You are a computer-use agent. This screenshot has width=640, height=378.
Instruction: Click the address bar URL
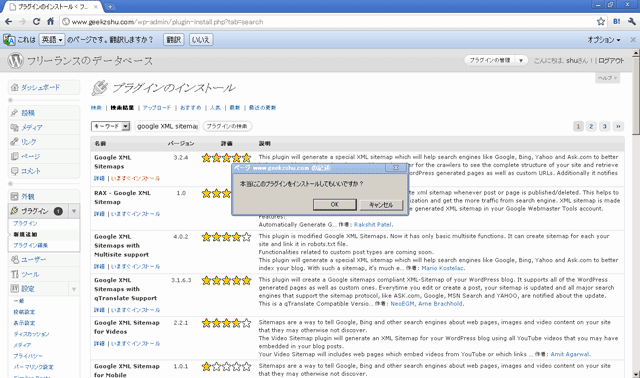pos(167,22)
